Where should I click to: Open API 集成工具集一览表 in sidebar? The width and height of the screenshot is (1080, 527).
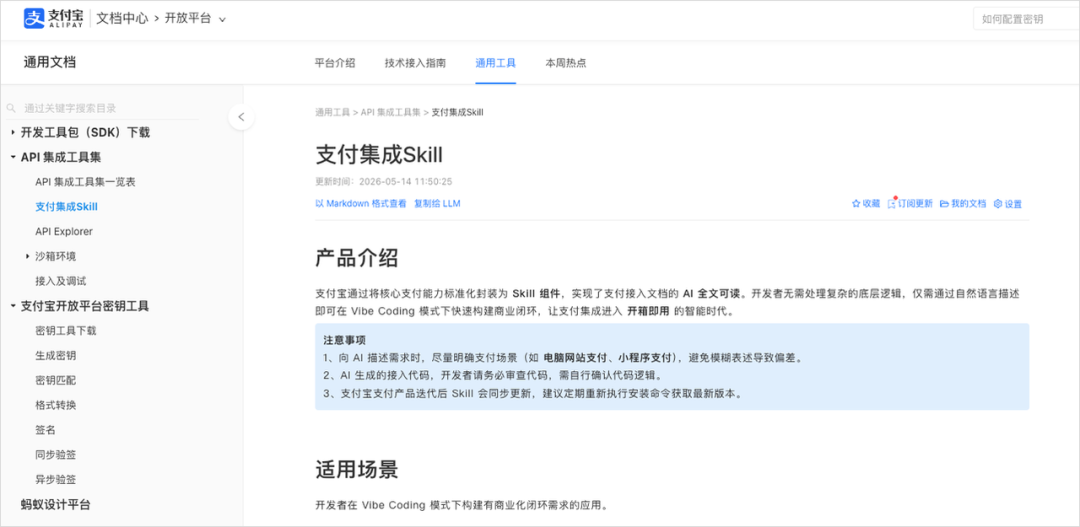(85, 182)
